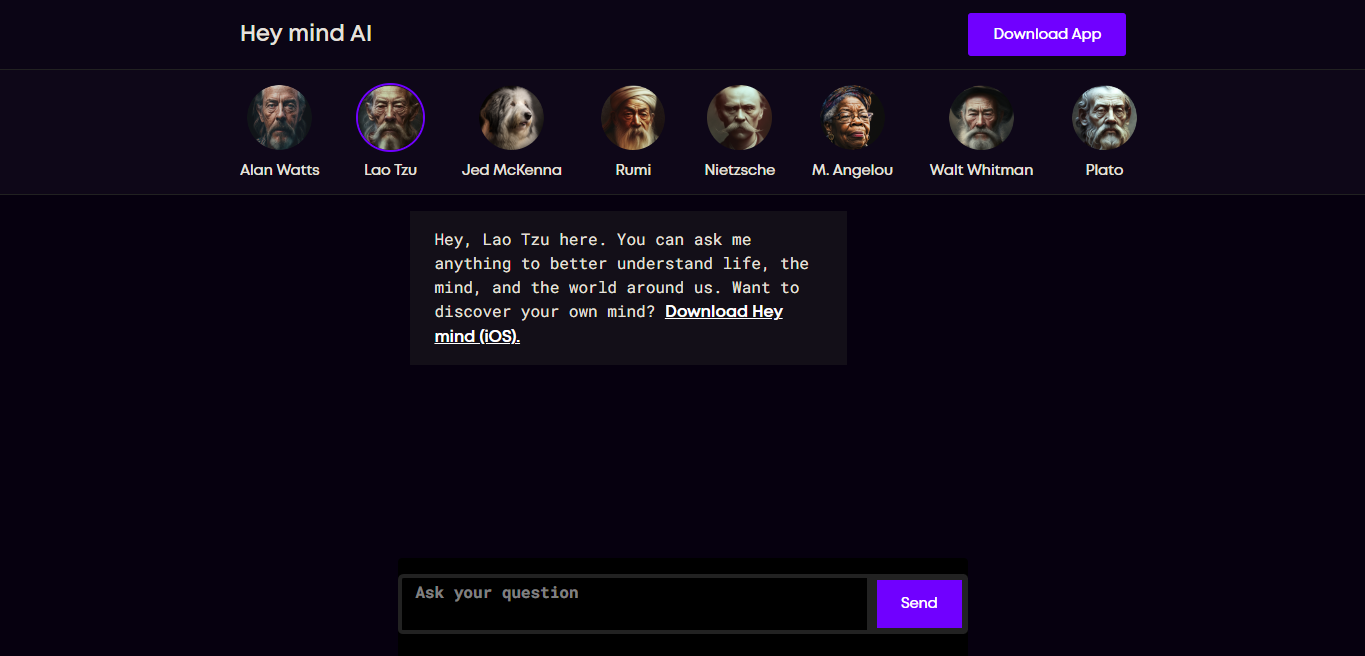Select the Rumi avatar
This screenshot has width=1365, height=656.
[633, 118]
